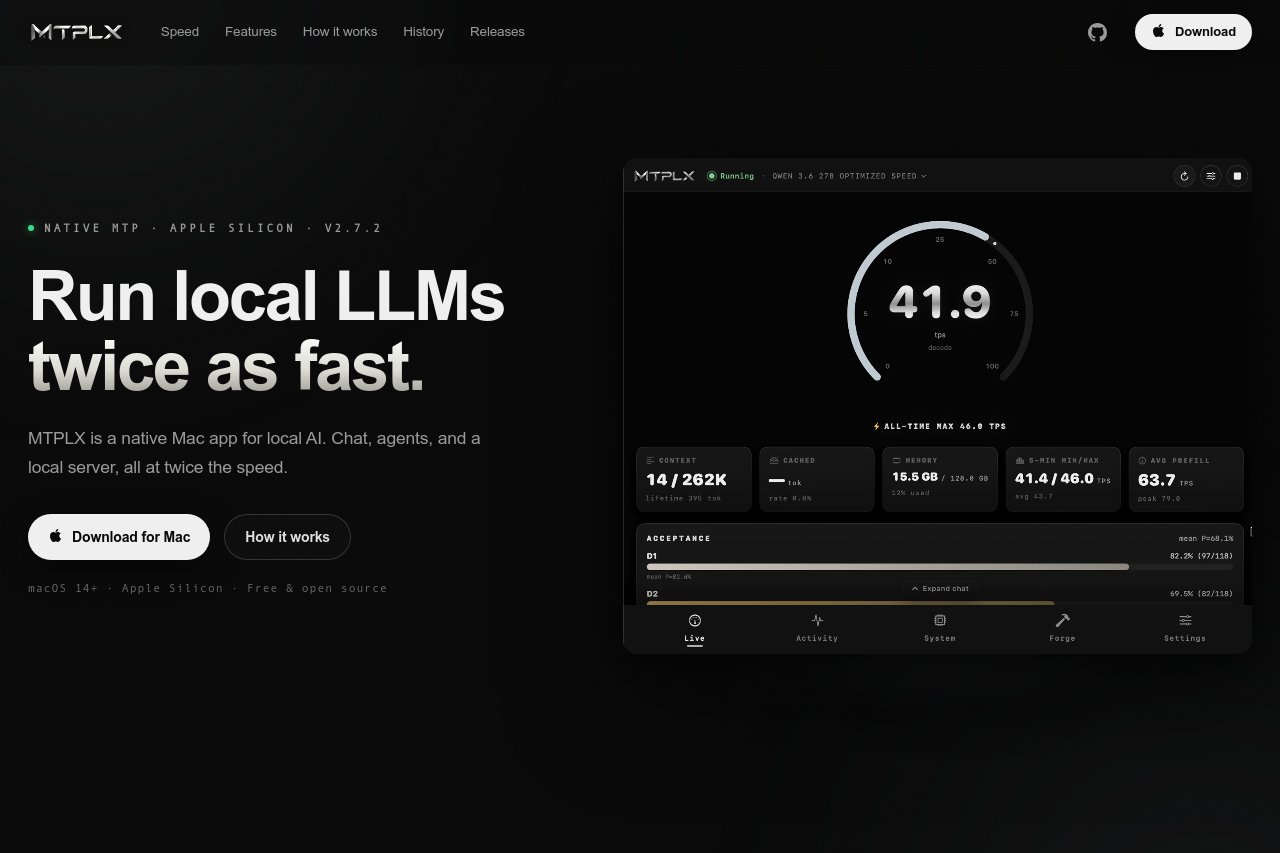1280x853 pixels.
Task: Click How it works beside Download for Mac
Action: (287, 537)
